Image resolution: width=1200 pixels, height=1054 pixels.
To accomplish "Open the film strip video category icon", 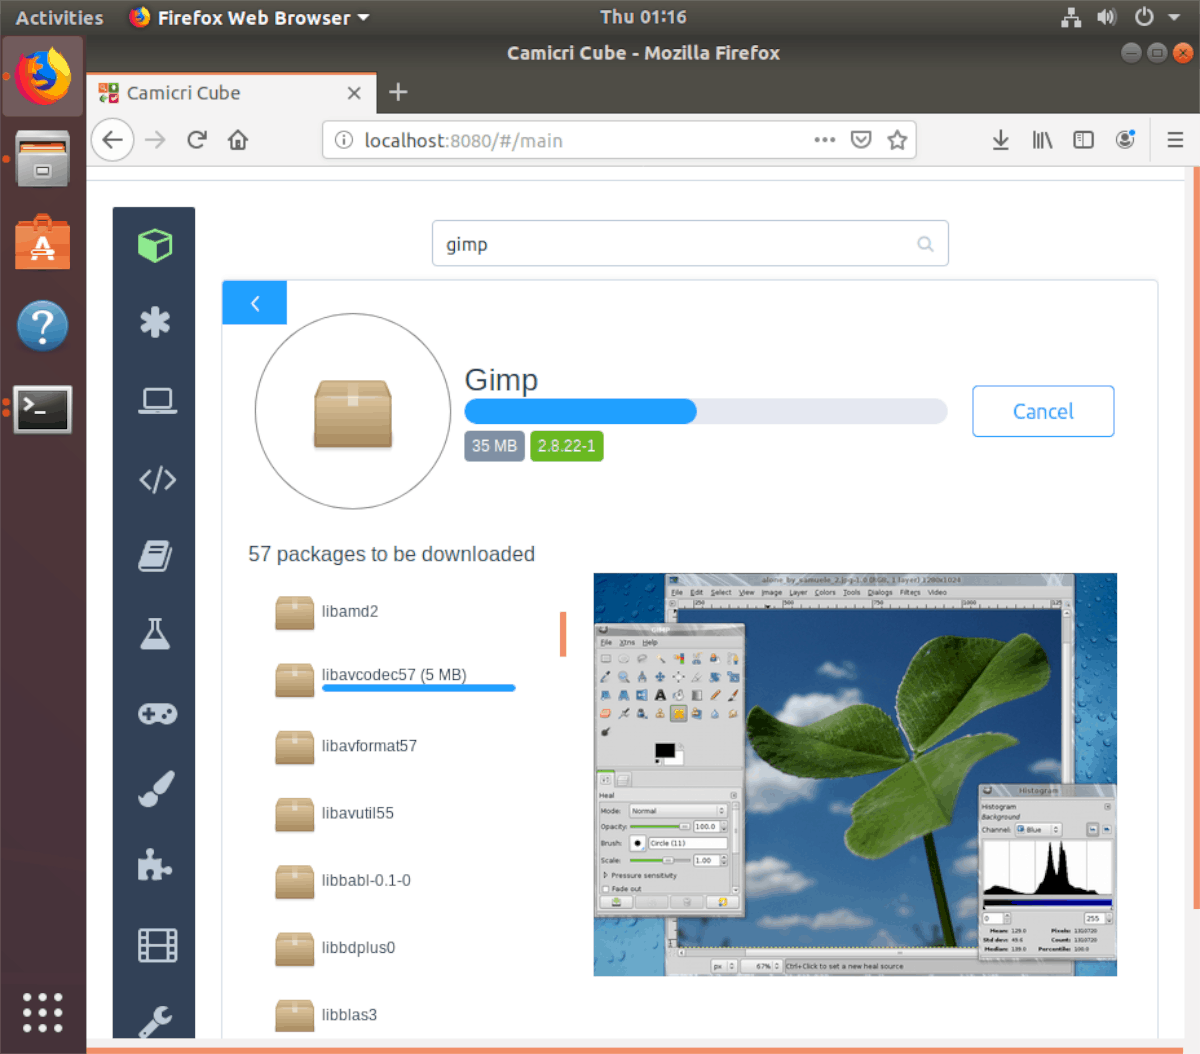I will [x=157, y=944].
